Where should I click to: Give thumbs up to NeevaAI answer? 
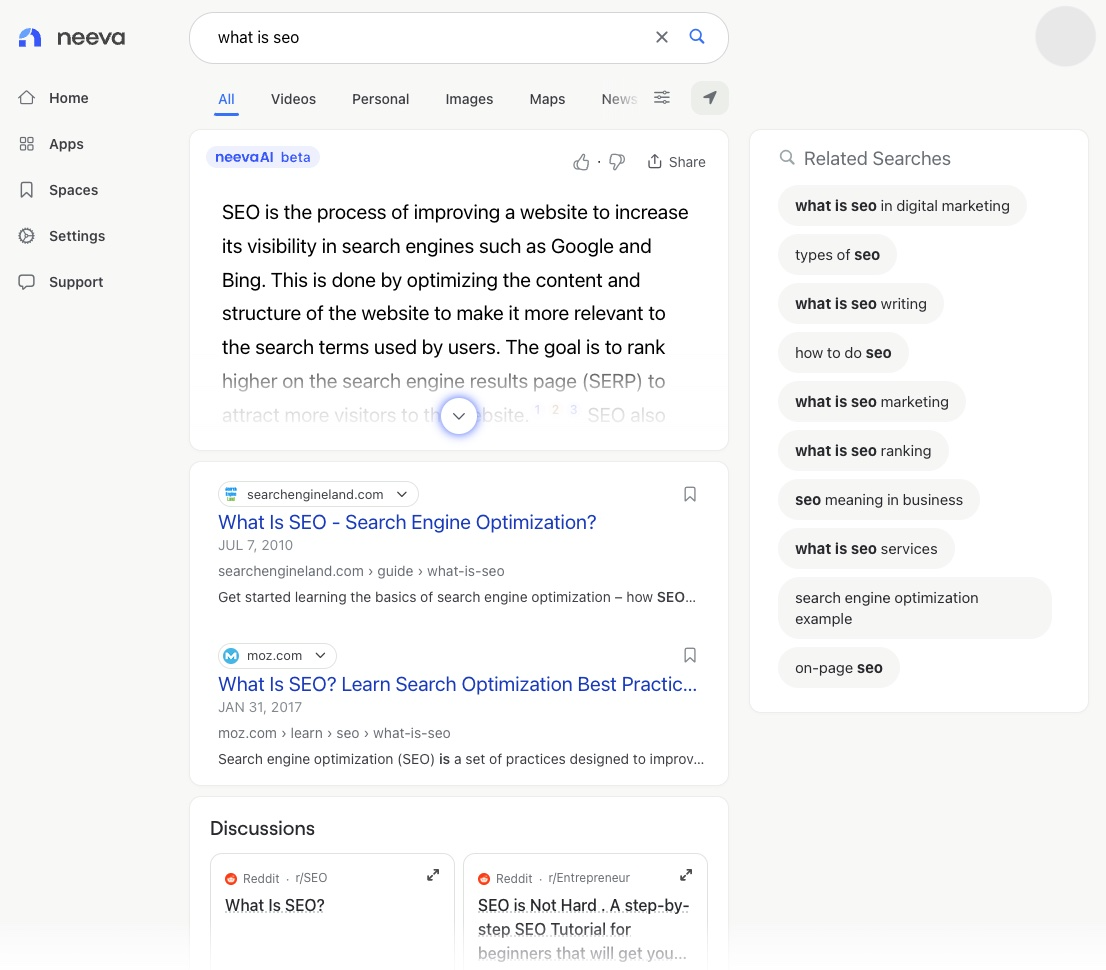pyautogui.click(x=581, y=162)
